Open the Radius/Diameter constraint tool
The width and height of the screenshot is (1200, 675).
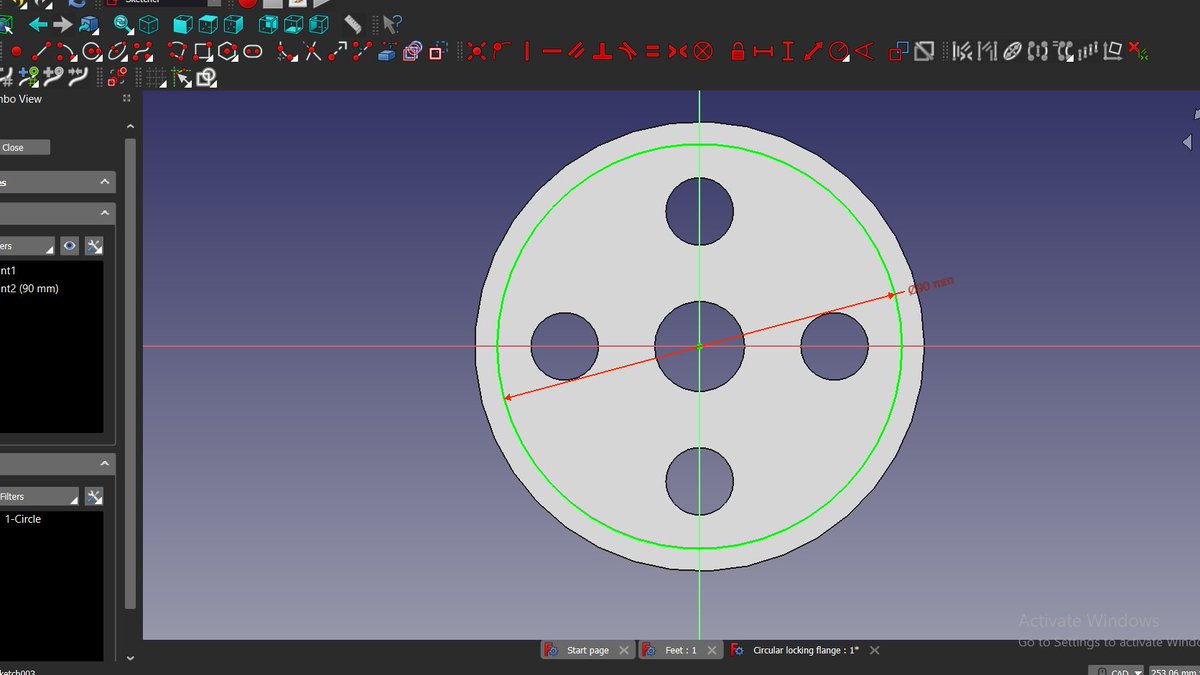click(x=839, y=51)
